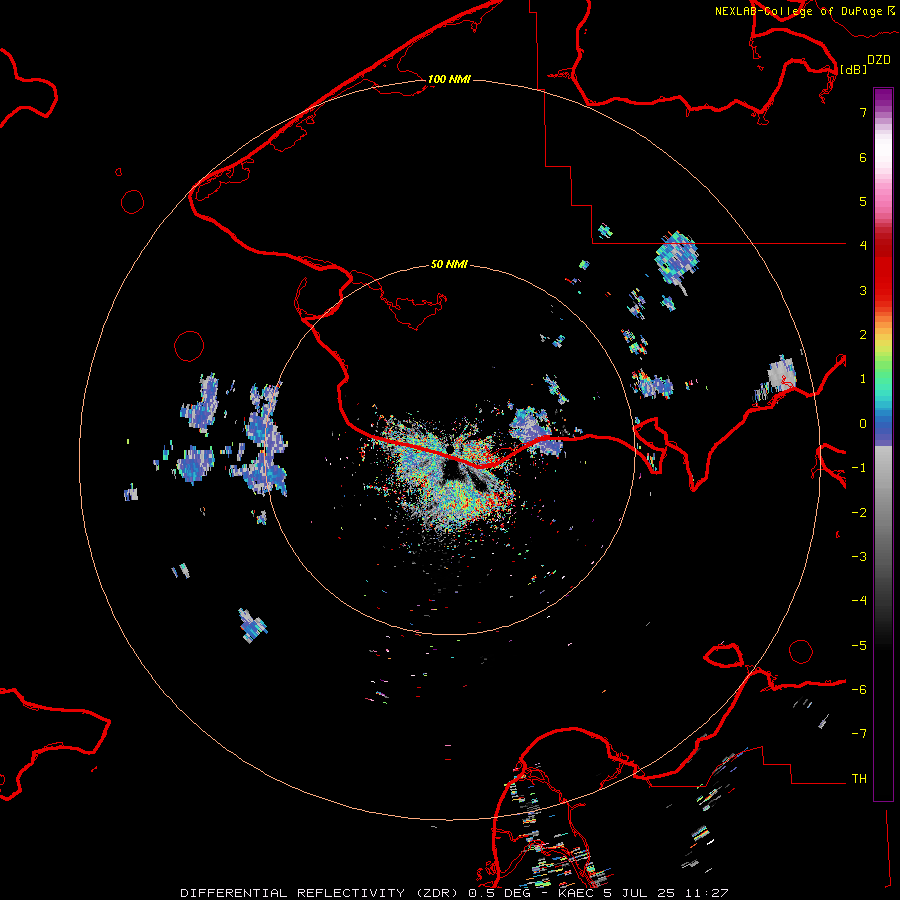Click the positive 1 scale value

tap(863, 379)
